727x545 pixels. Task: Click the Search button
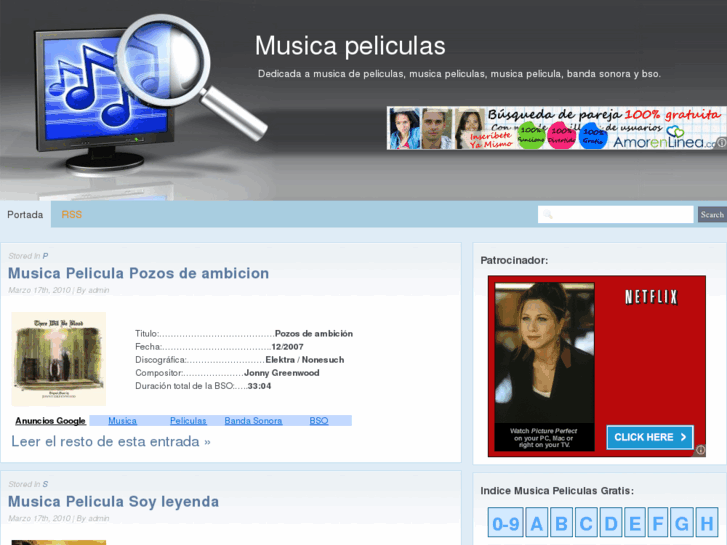coord(712,214)
